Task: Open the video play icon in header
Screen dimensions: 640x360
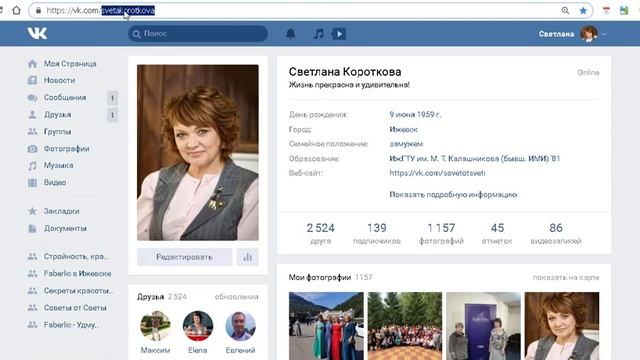Action: coord(339,33)
